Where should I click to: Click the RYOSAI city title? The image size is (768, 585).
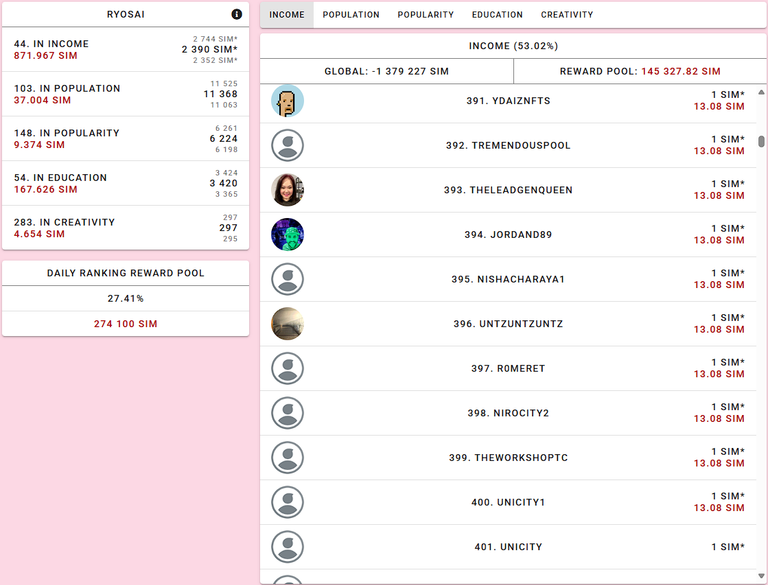pyautogui.click(x=125, y=14)
